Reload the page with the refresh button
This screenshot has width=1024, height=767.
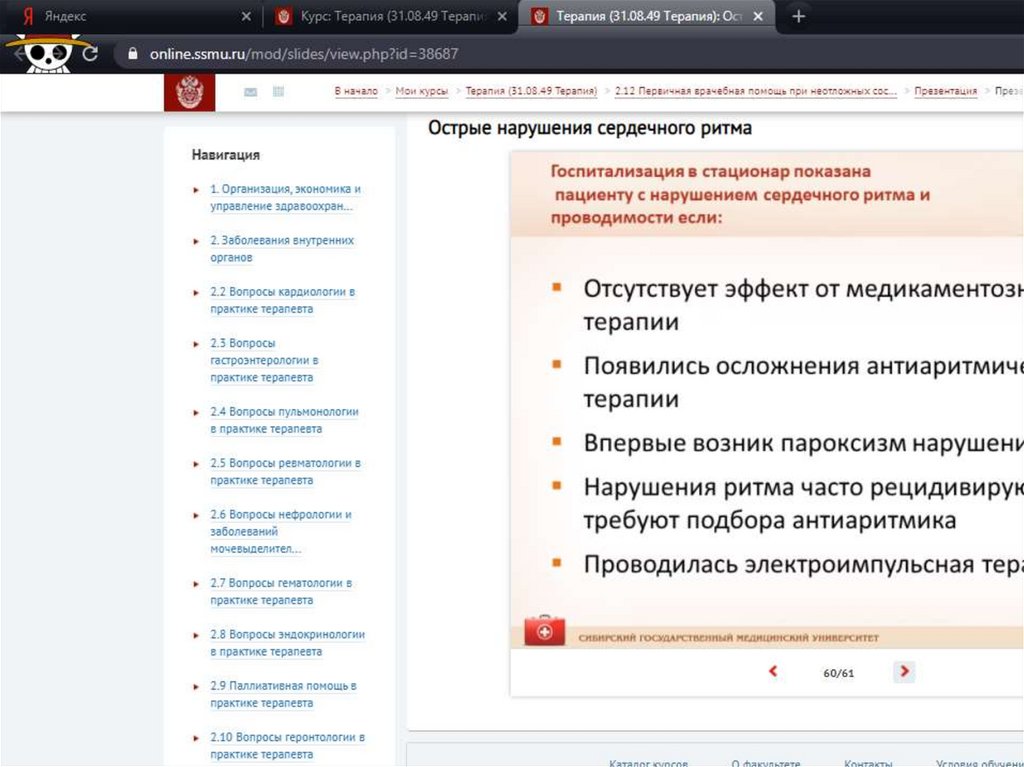click(90, 53)
